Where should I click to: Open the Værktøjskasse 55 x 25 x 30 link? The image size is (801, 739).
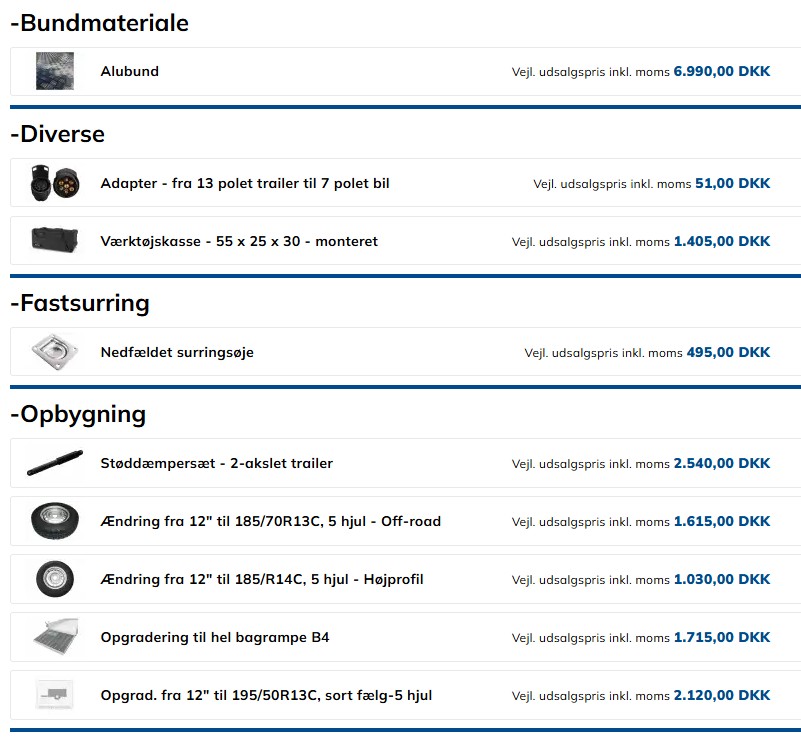(239, 241)
